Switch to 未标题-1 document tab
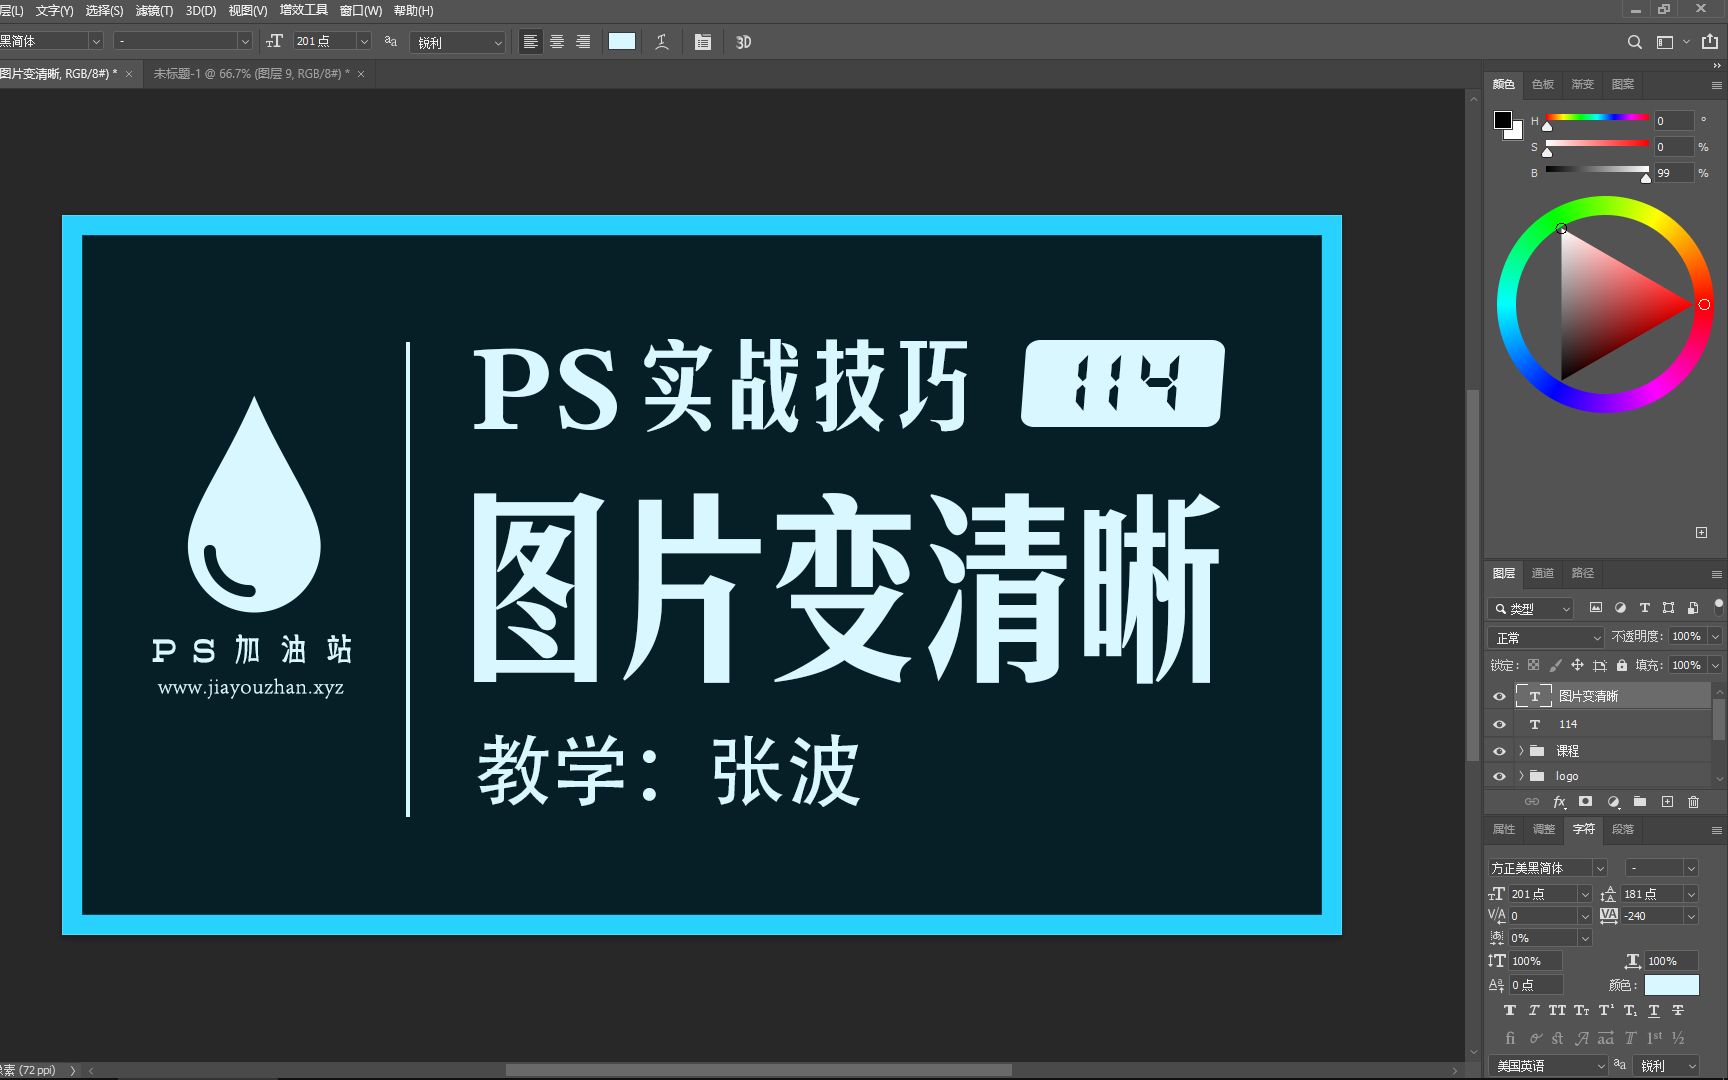The width and height of the screenshot is (1728, 1080). click(x=251, y=74)
